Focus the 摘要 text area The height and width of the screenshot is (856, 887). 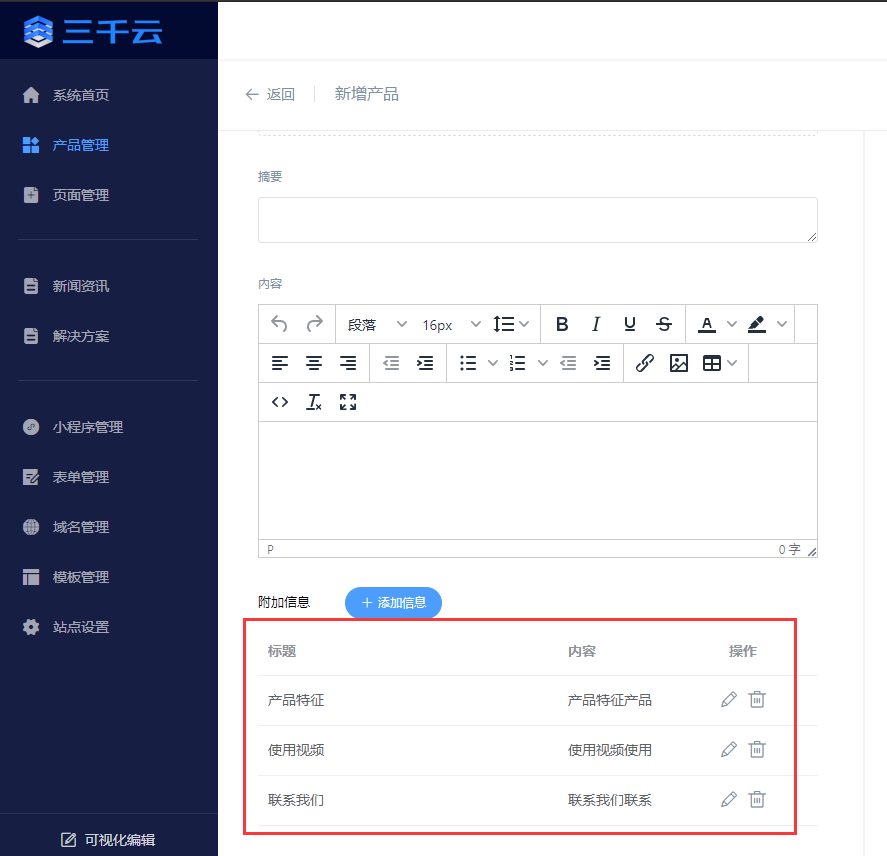pyautogui.click(x=537, y=220)
